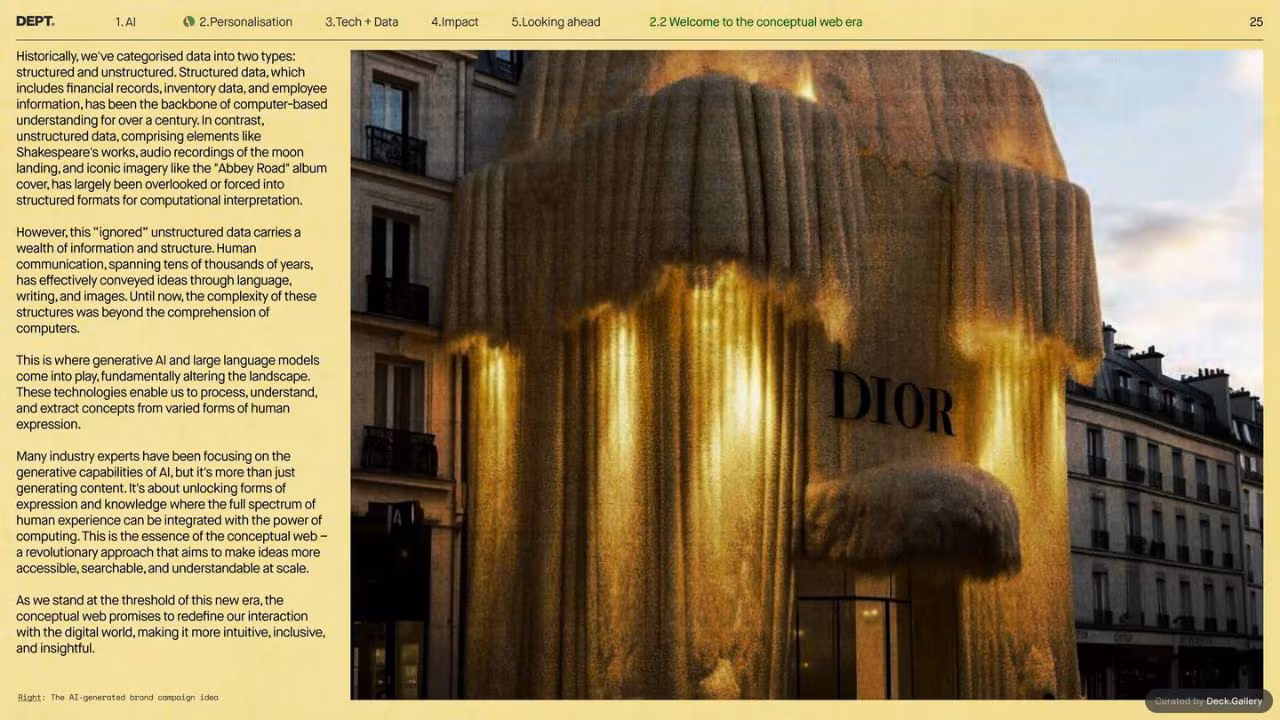
Task: Jump to the 5.Looking ahead section
Action: [556, 21]
